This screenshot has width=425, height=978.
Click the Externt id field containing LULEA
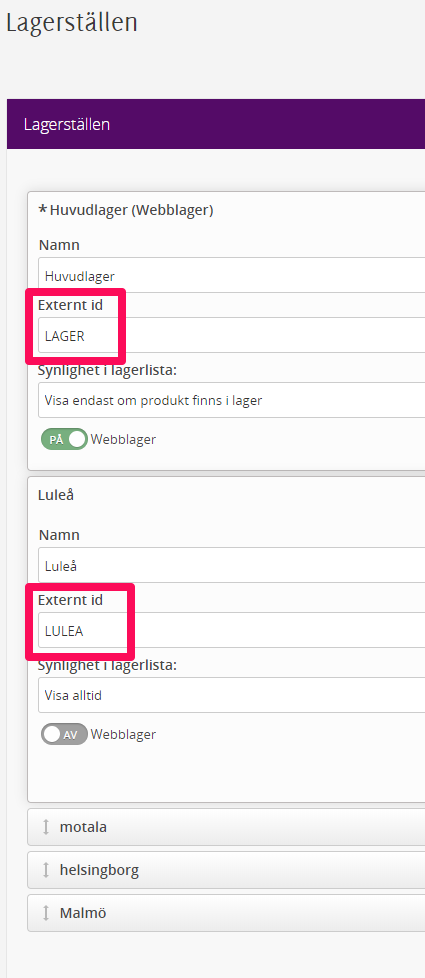click(232, 631)
